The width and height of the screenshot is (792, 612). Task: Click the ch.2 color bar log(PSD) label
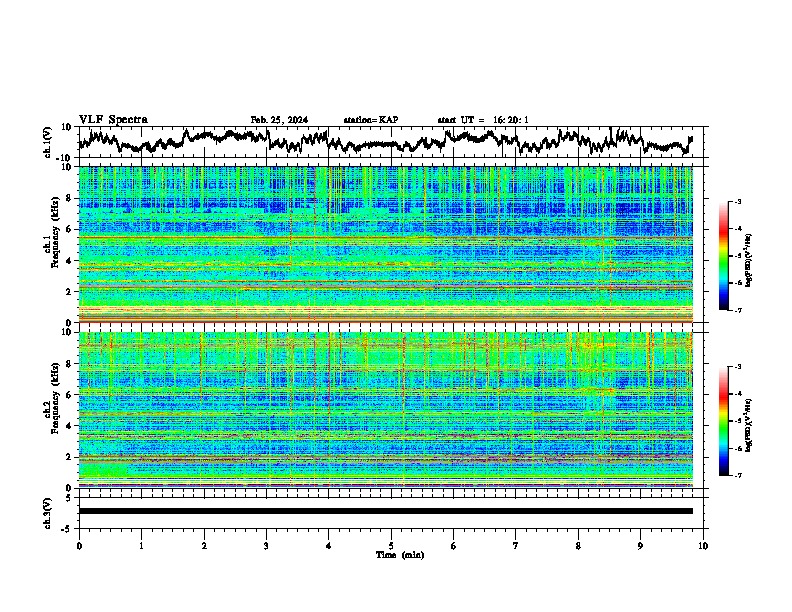749,425
